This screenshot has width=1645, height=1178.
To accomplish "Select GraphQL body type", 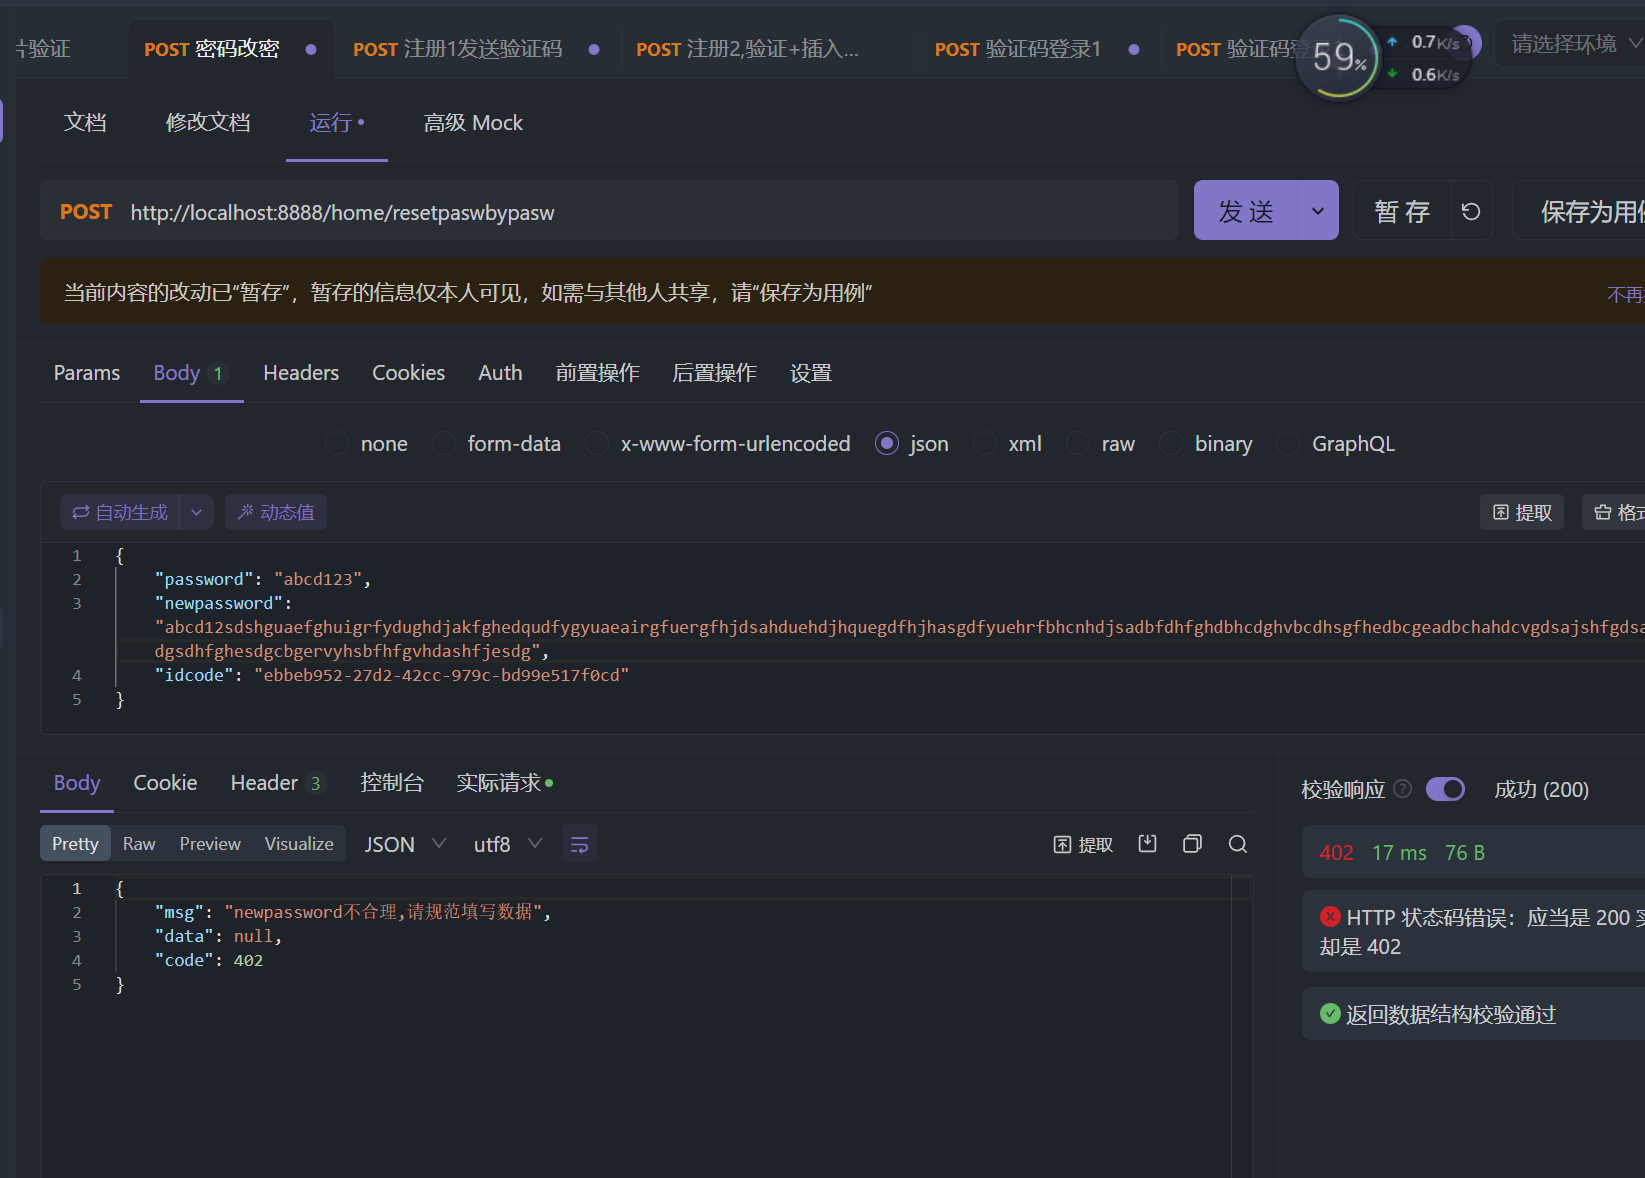I will click(x=1336, y=443).
